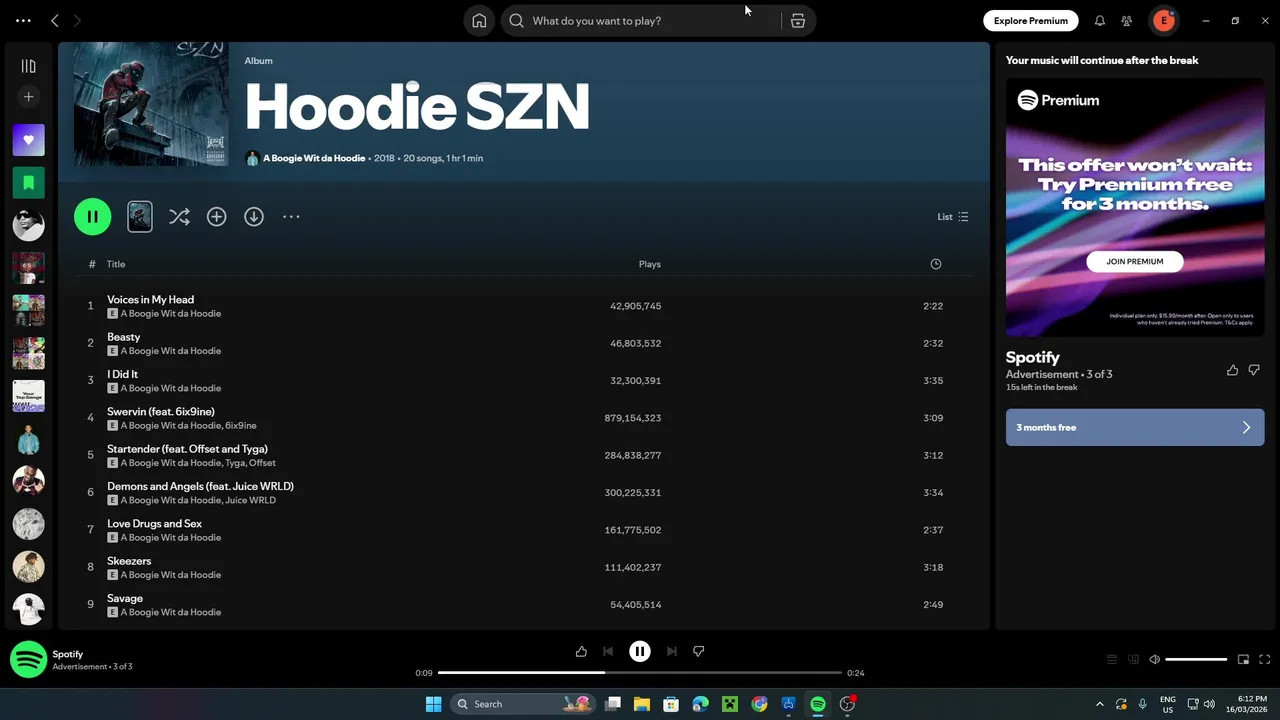Viewport: 1280px width, 720px height.
Task: Mute with the speaker icon
Action: (1154, 660)
